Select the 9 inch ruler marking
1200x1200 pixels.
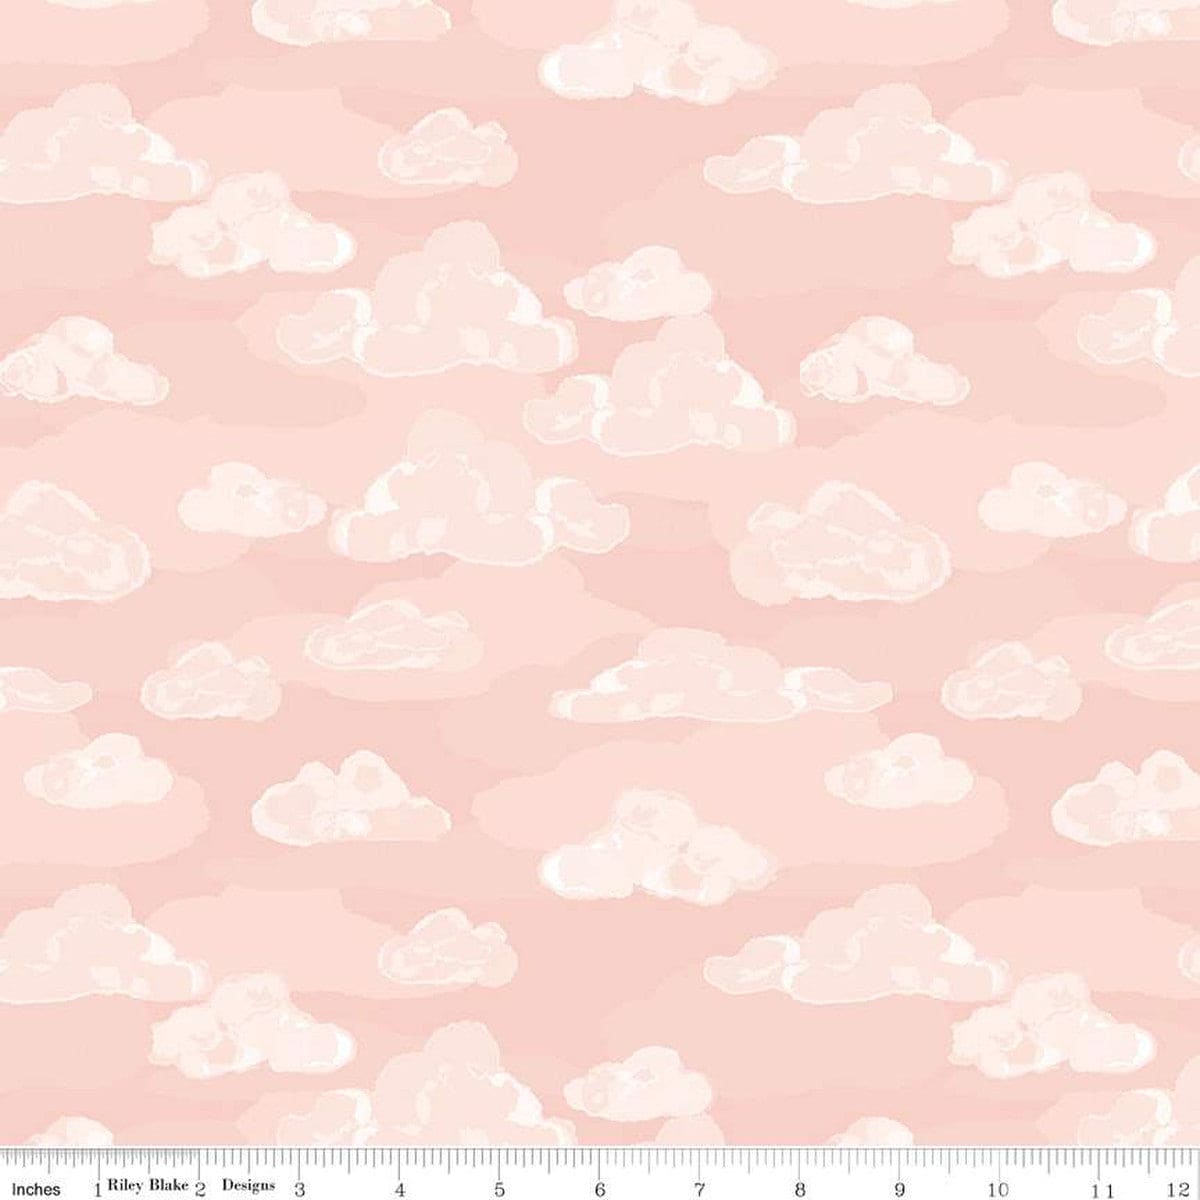[899, 1189]
